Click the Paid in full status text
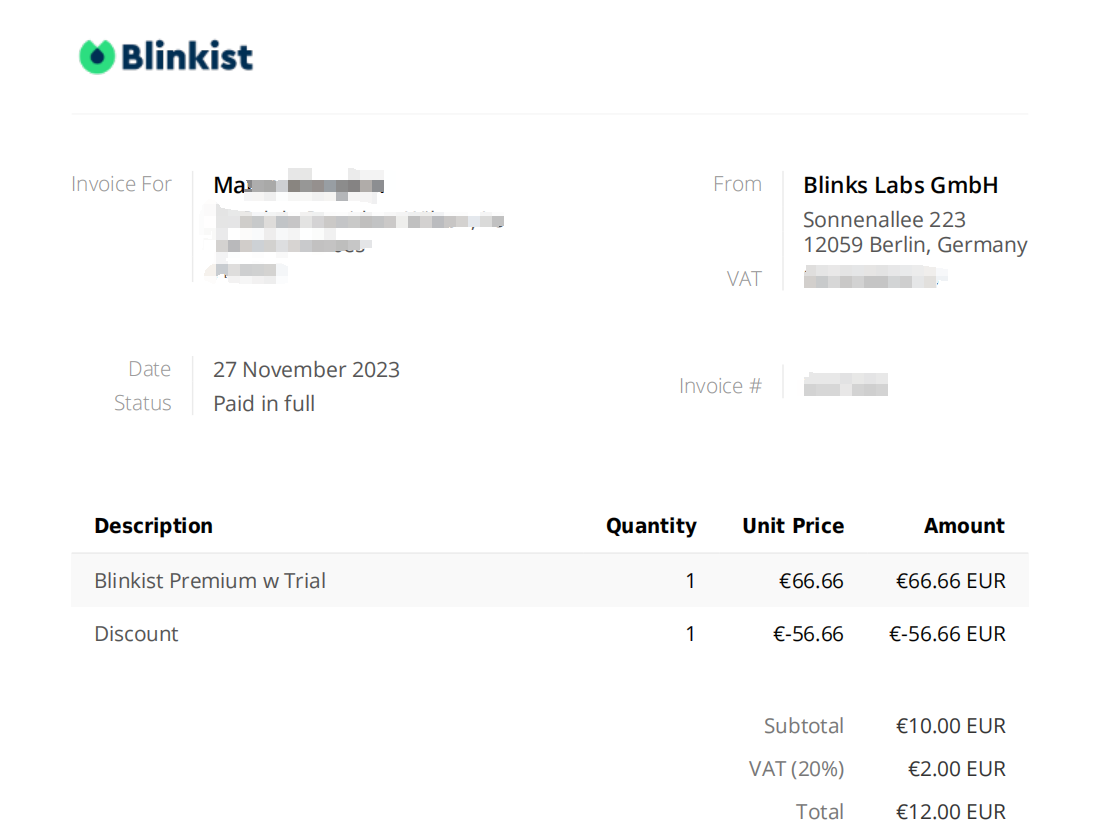The height and width of the screenshot is (838, 1100). [x=264, y=404]
